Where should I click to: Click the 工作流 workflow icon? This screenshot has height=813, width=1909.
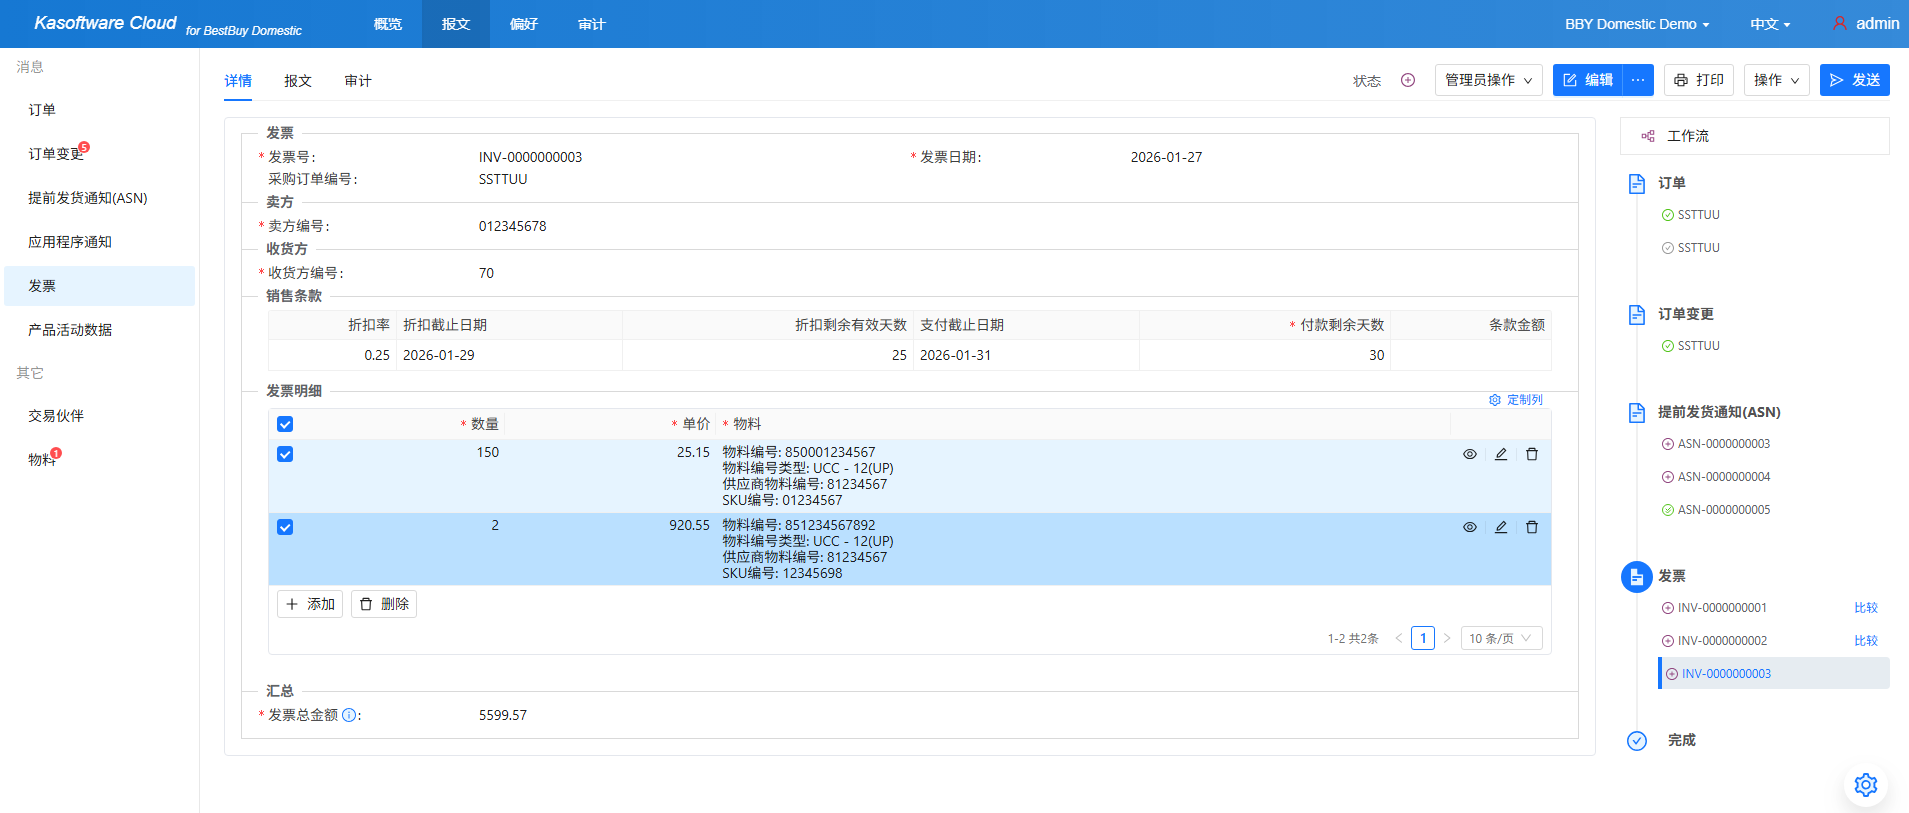click(1648, 136)
